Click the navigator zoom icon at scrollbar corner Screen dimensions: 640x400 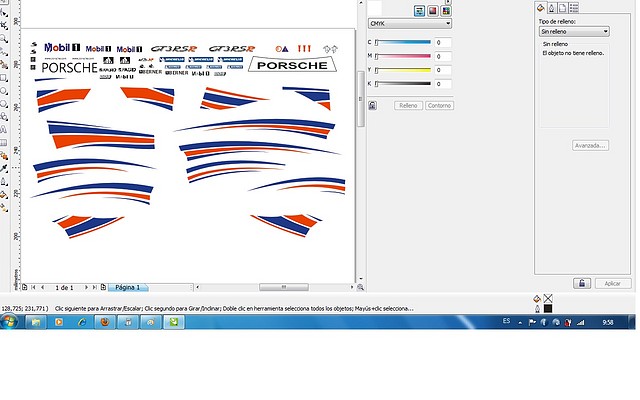coord(360,287)
